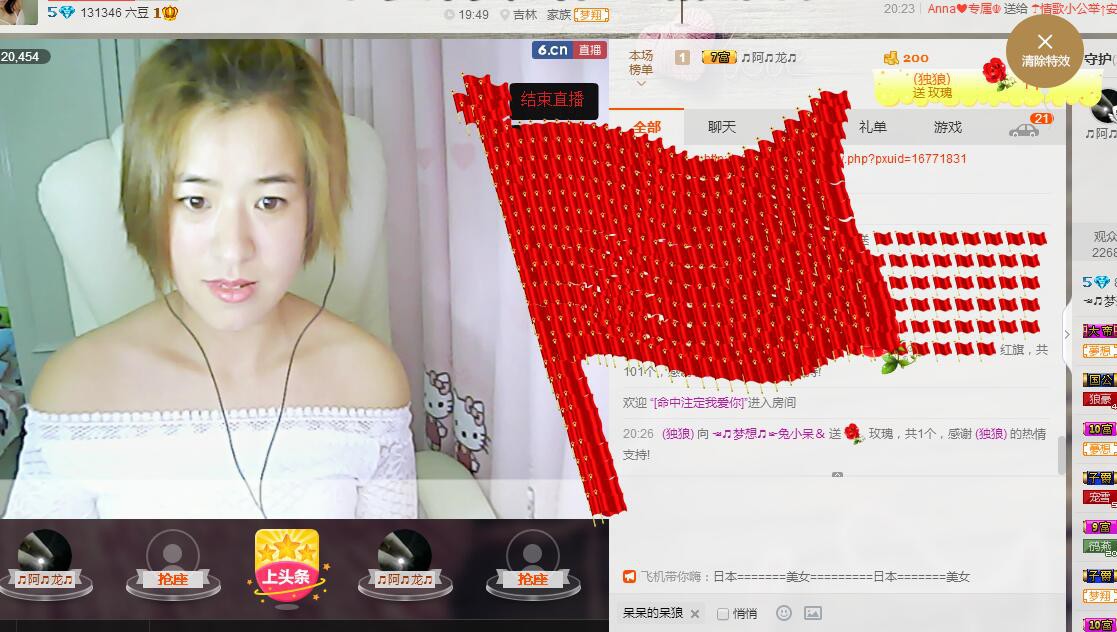Click the 20:26 timestamp in chat

click(x=638, y=433)
